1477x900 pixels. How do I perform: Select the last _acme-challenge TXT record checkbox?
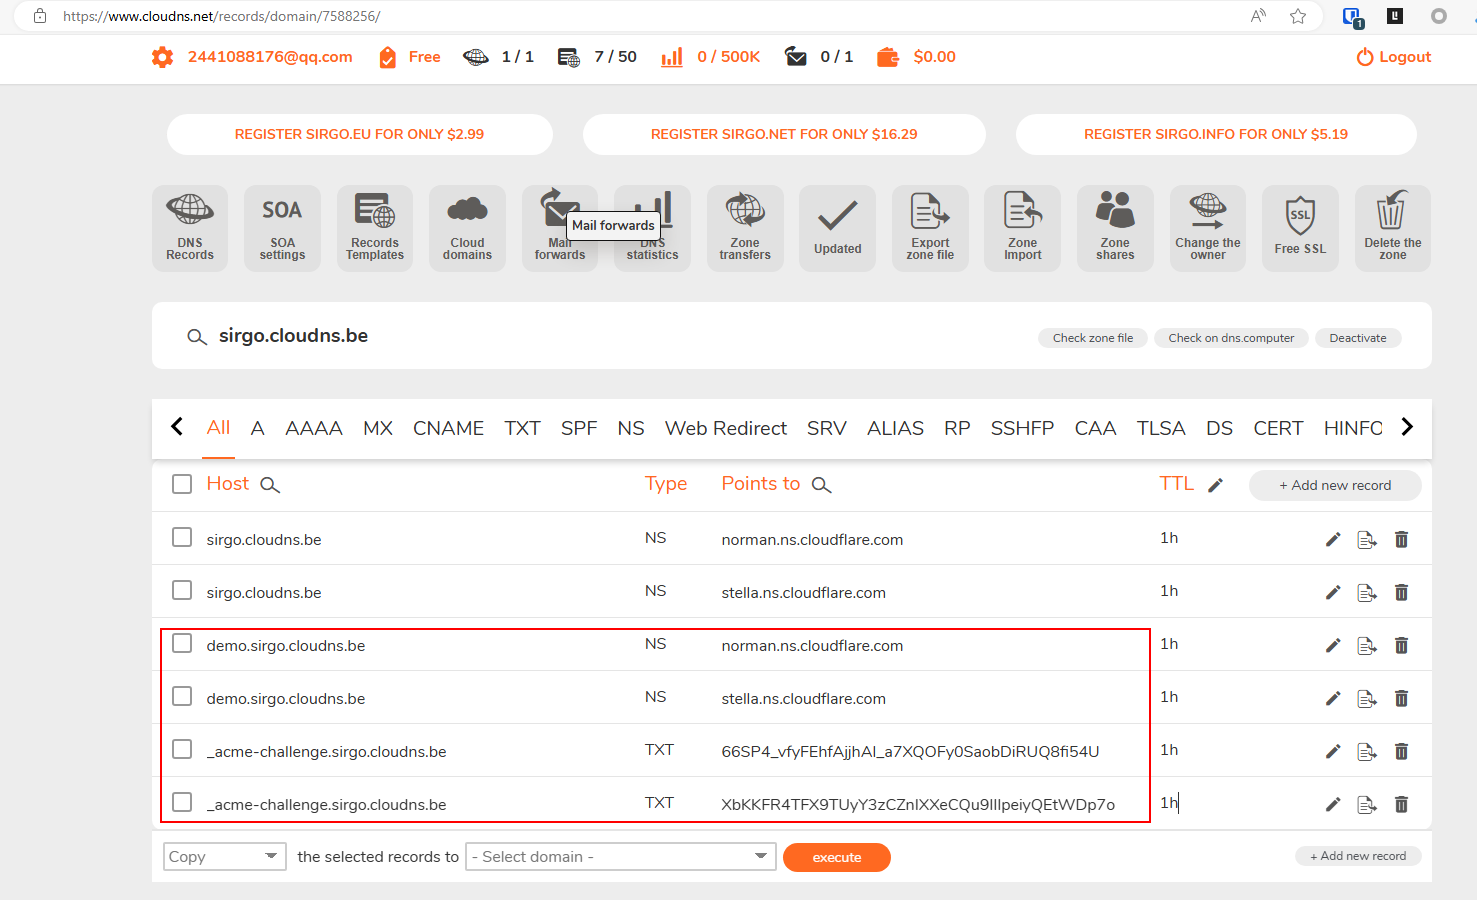tap(182, 803)
